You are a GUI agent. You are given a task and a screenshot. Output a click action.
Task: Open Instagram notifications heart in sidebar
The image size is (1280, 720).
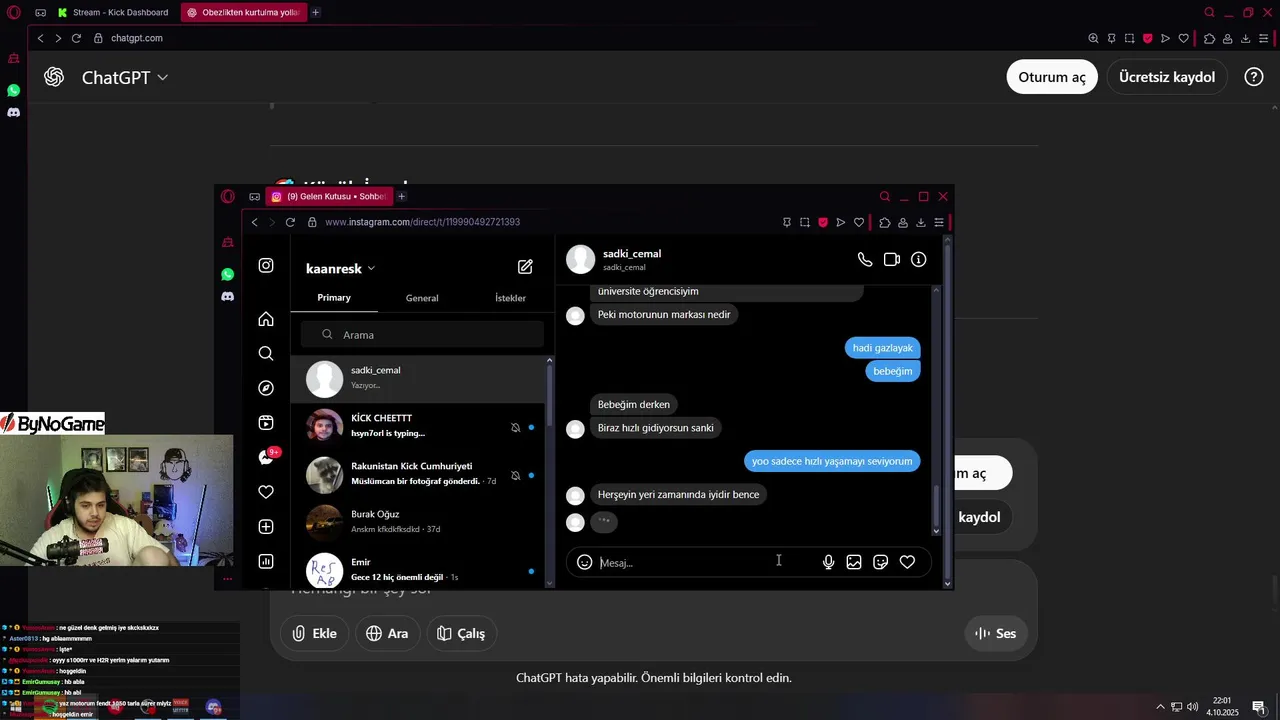pyautogui.click(x=266, y=492)
